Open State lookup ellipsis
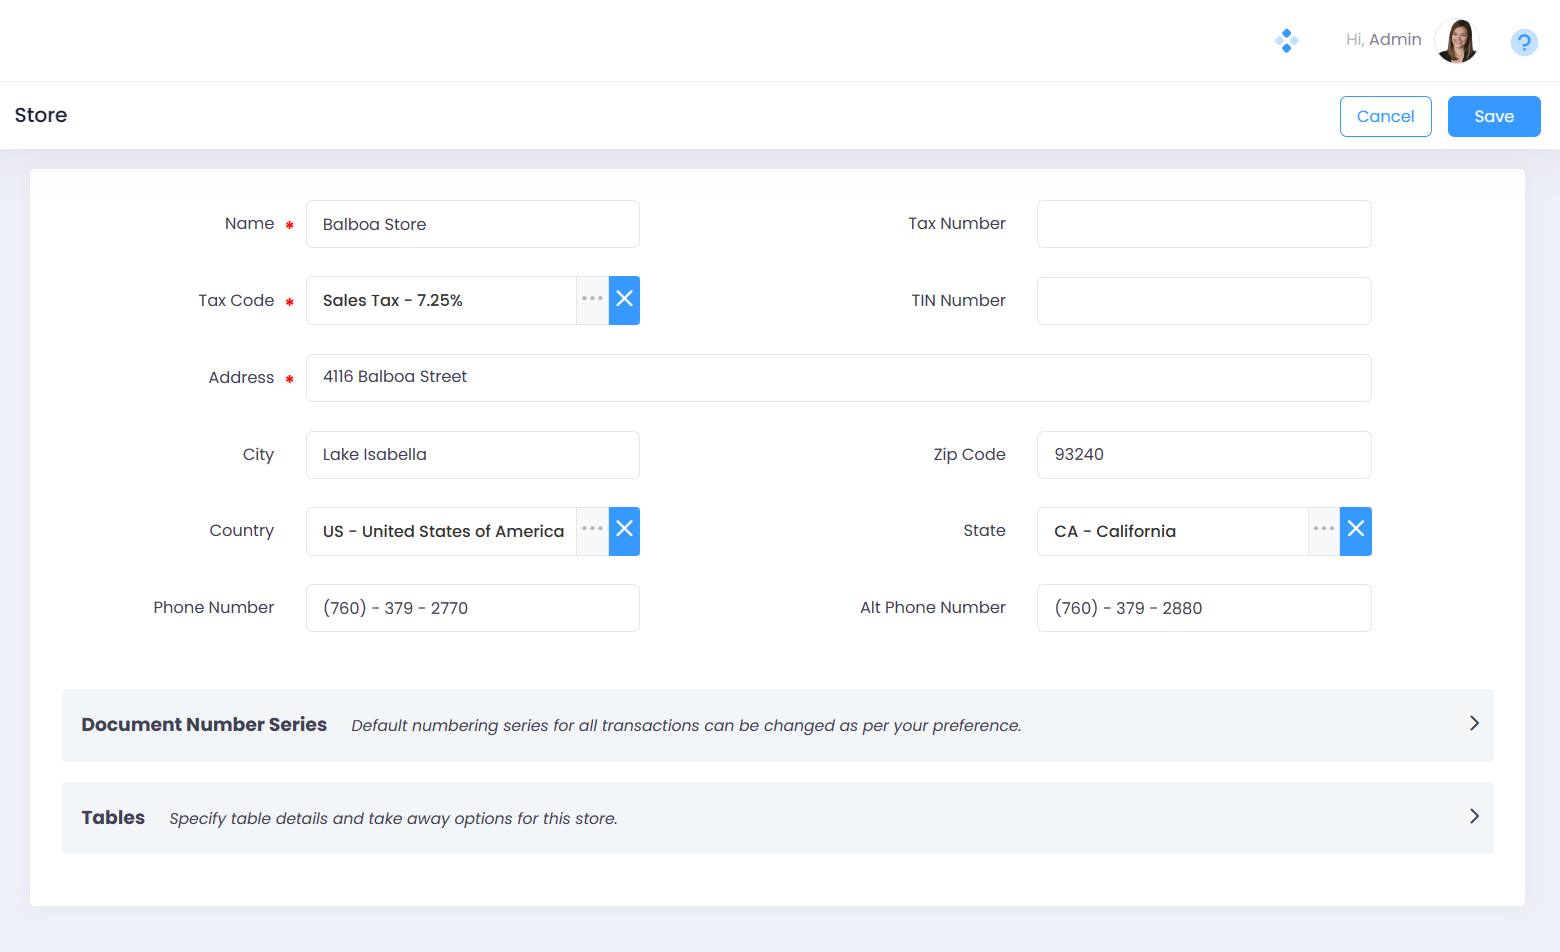 (x=1323, y=531)
